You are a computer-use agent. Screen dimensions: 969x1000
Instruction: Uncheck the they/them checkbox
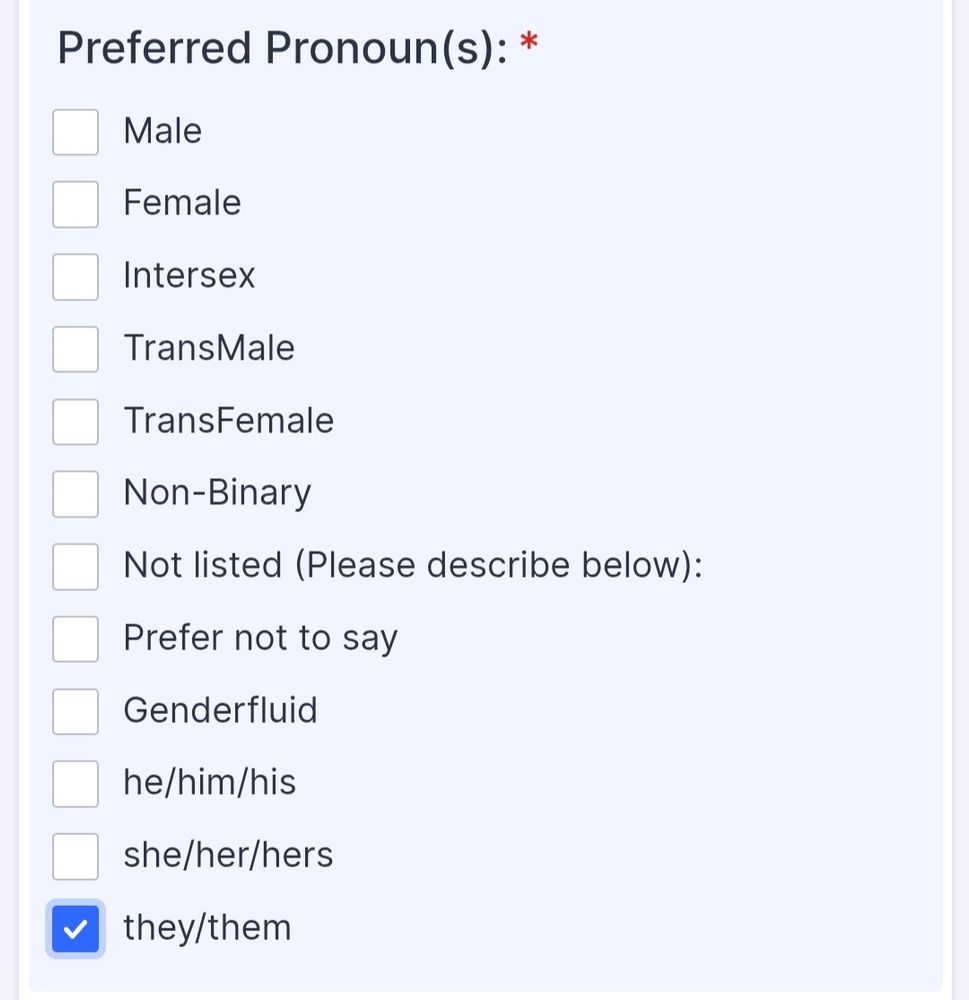pos(75,929)
